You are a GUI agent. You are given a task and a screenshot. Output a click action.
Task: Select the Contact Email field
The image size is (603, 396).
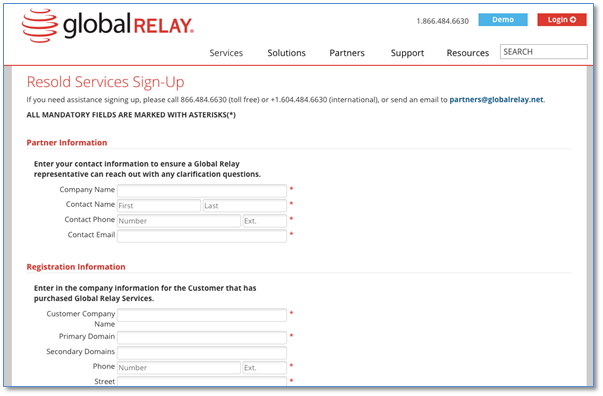(x=202, y=236)
